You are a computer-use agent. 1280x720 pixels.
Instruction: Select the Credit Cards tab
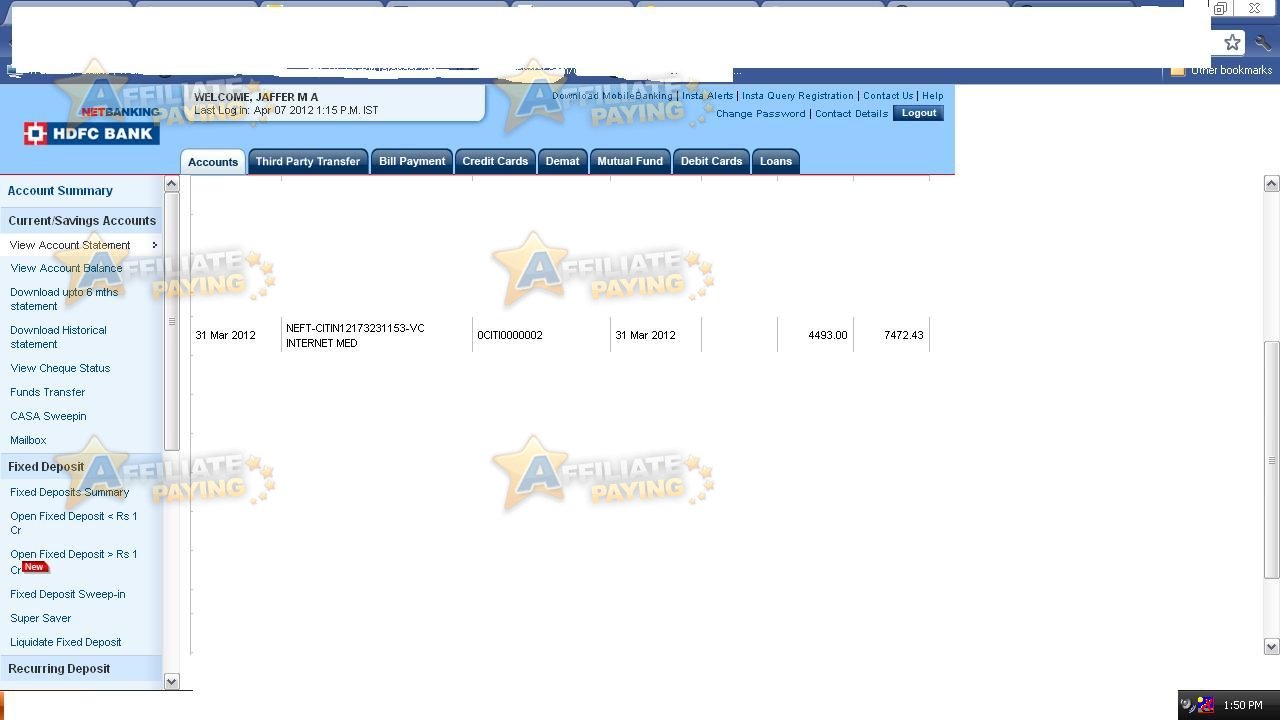495,161
